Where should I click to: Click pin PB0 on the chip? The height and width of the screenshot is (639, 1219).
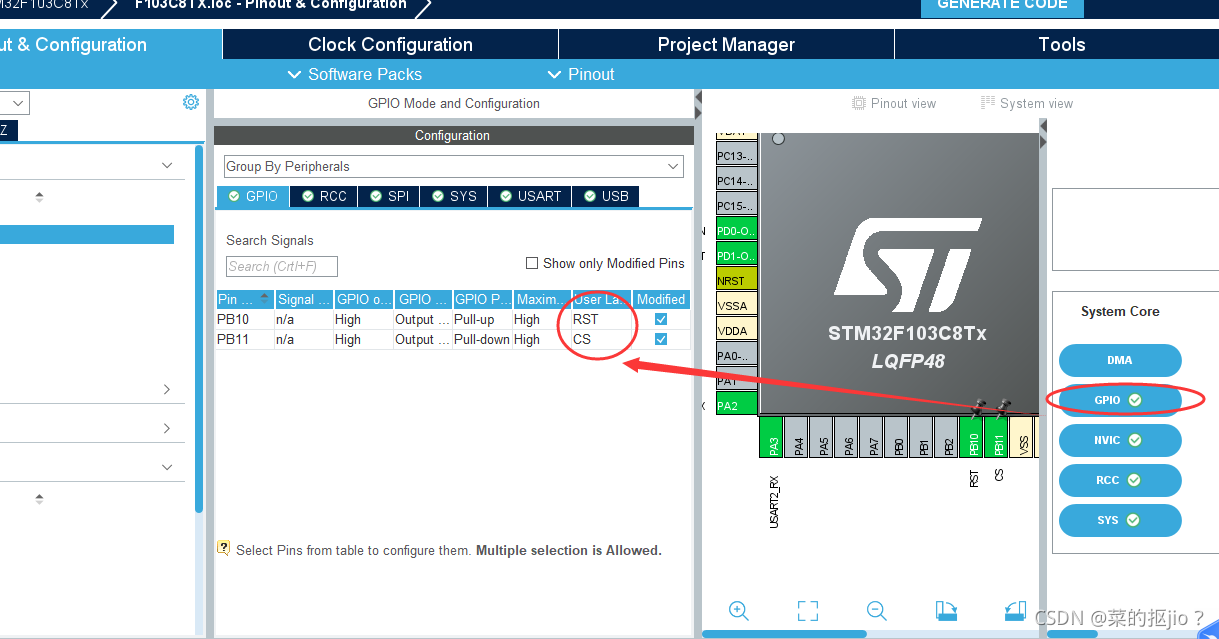[897, 438]
